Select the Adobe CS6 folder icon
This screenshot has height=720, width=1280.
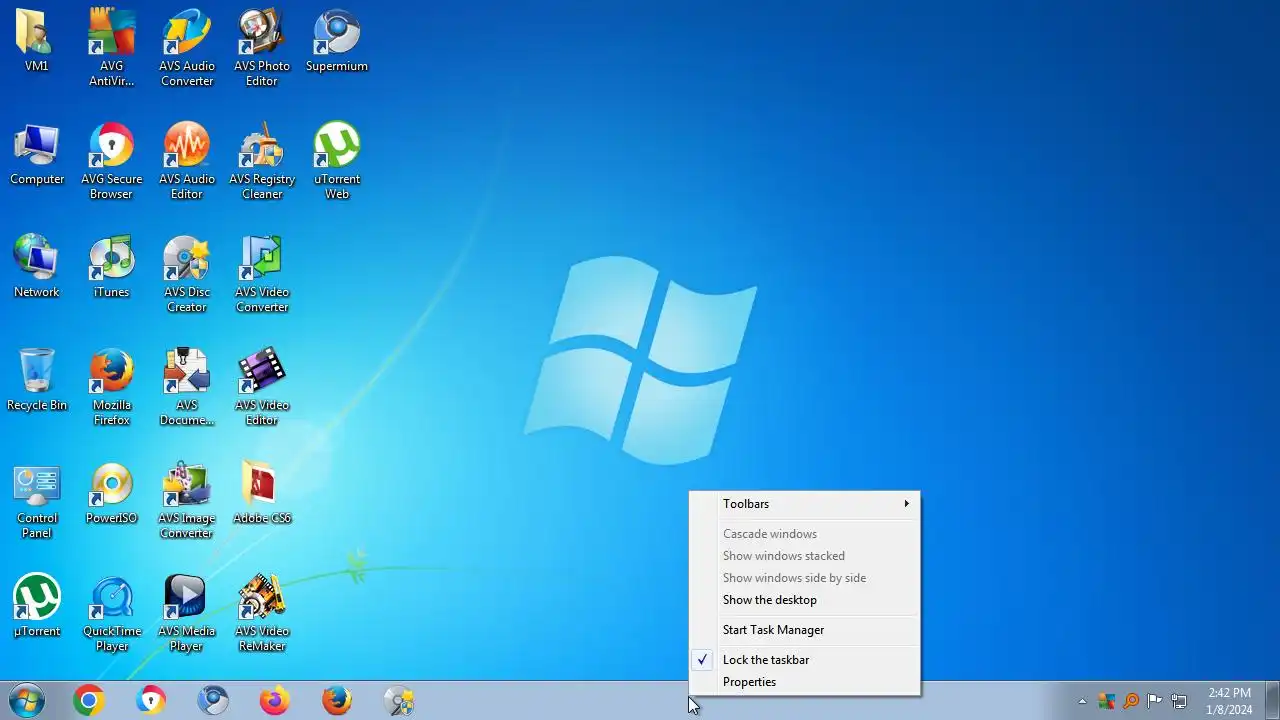click(x=262, y=492)
